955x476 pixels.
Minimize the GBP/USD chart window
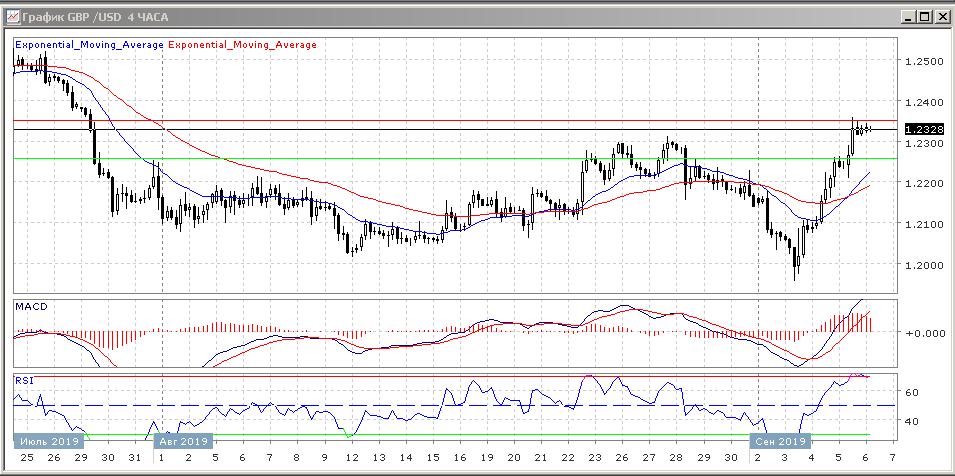907,16
